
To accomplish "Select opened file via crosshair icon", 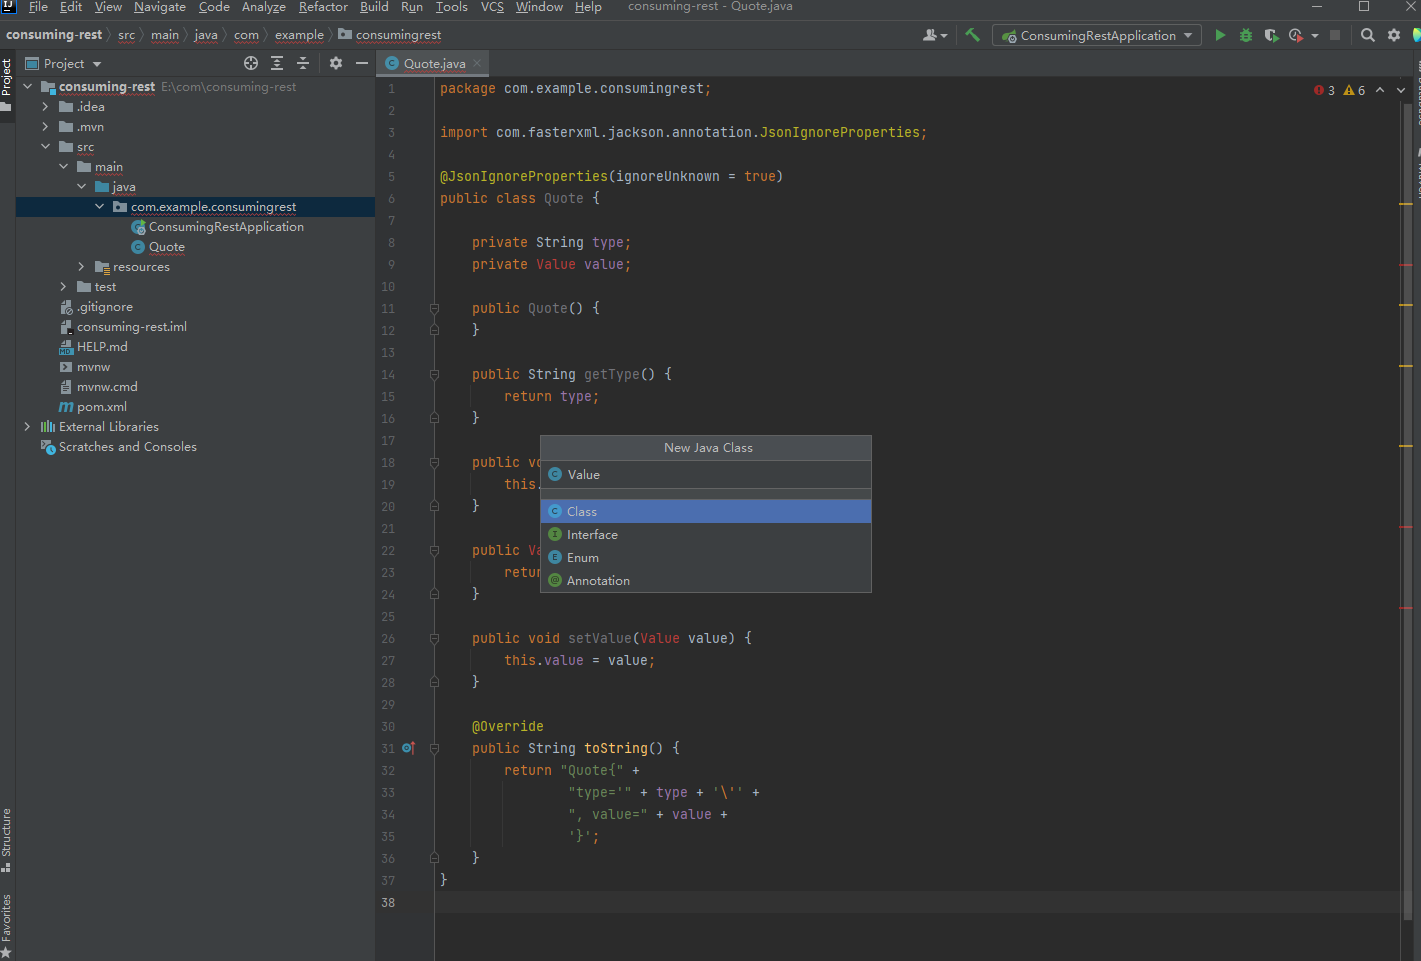I will point(251,63).
